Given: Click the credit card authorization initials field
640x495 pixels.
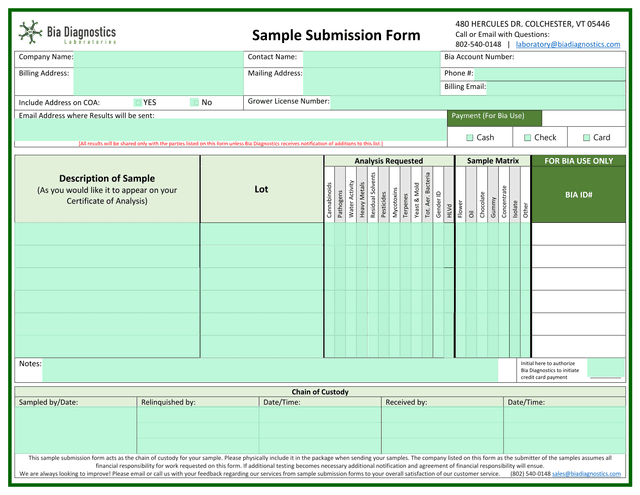Looking at the screenshot, I should pos(606,368).
